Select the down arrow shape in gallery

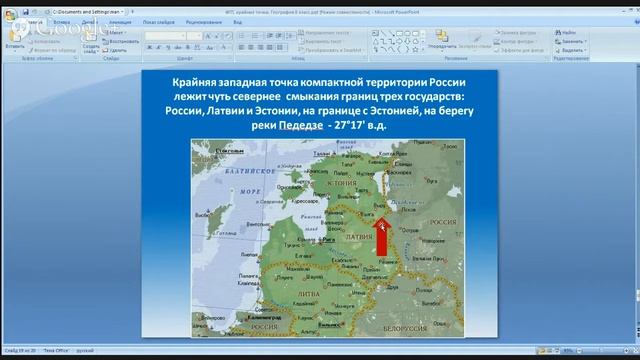407,42
